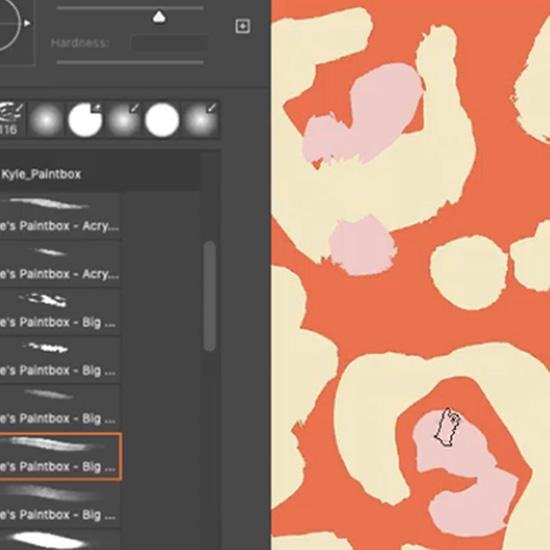The width and height of the screenshot is (550, 550).
Task: Create new brush preset plus icon
Action: coord(242,26)
